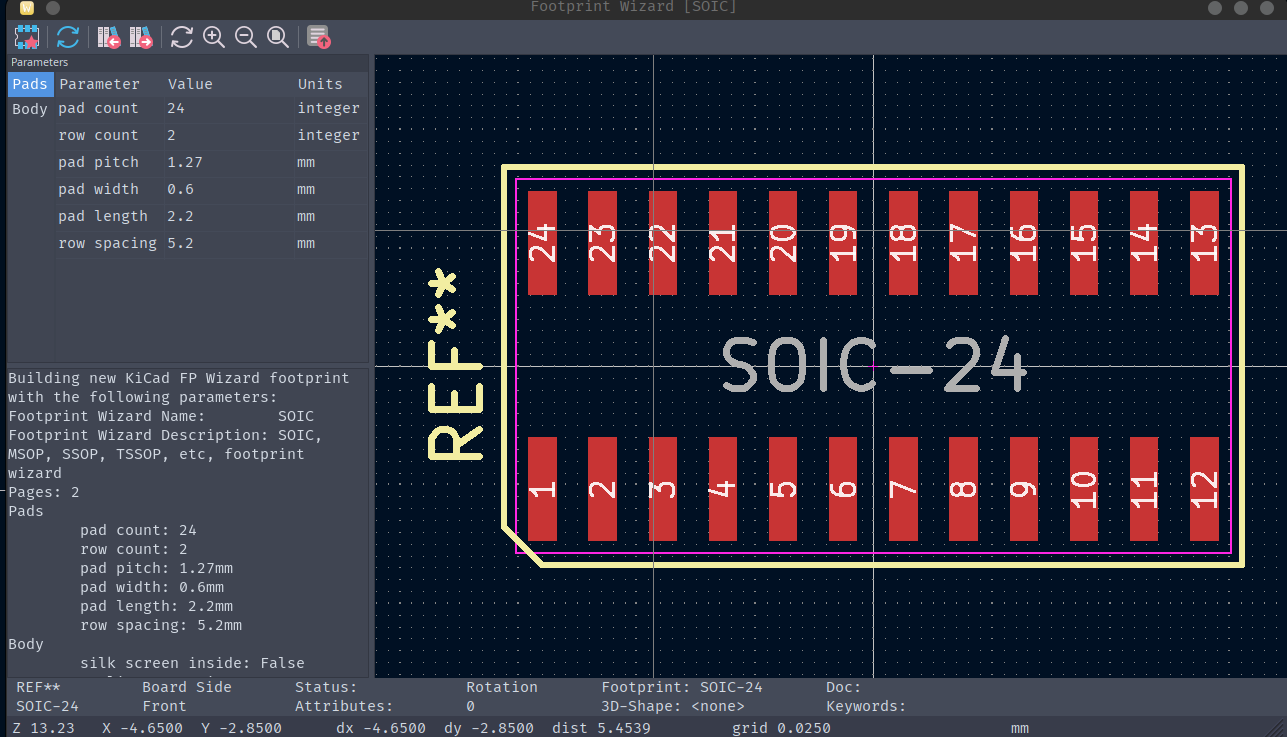Select the 'row spacing' parameter name cell
This screenshot has width=1287, height=737.
(x=110, y=243)
